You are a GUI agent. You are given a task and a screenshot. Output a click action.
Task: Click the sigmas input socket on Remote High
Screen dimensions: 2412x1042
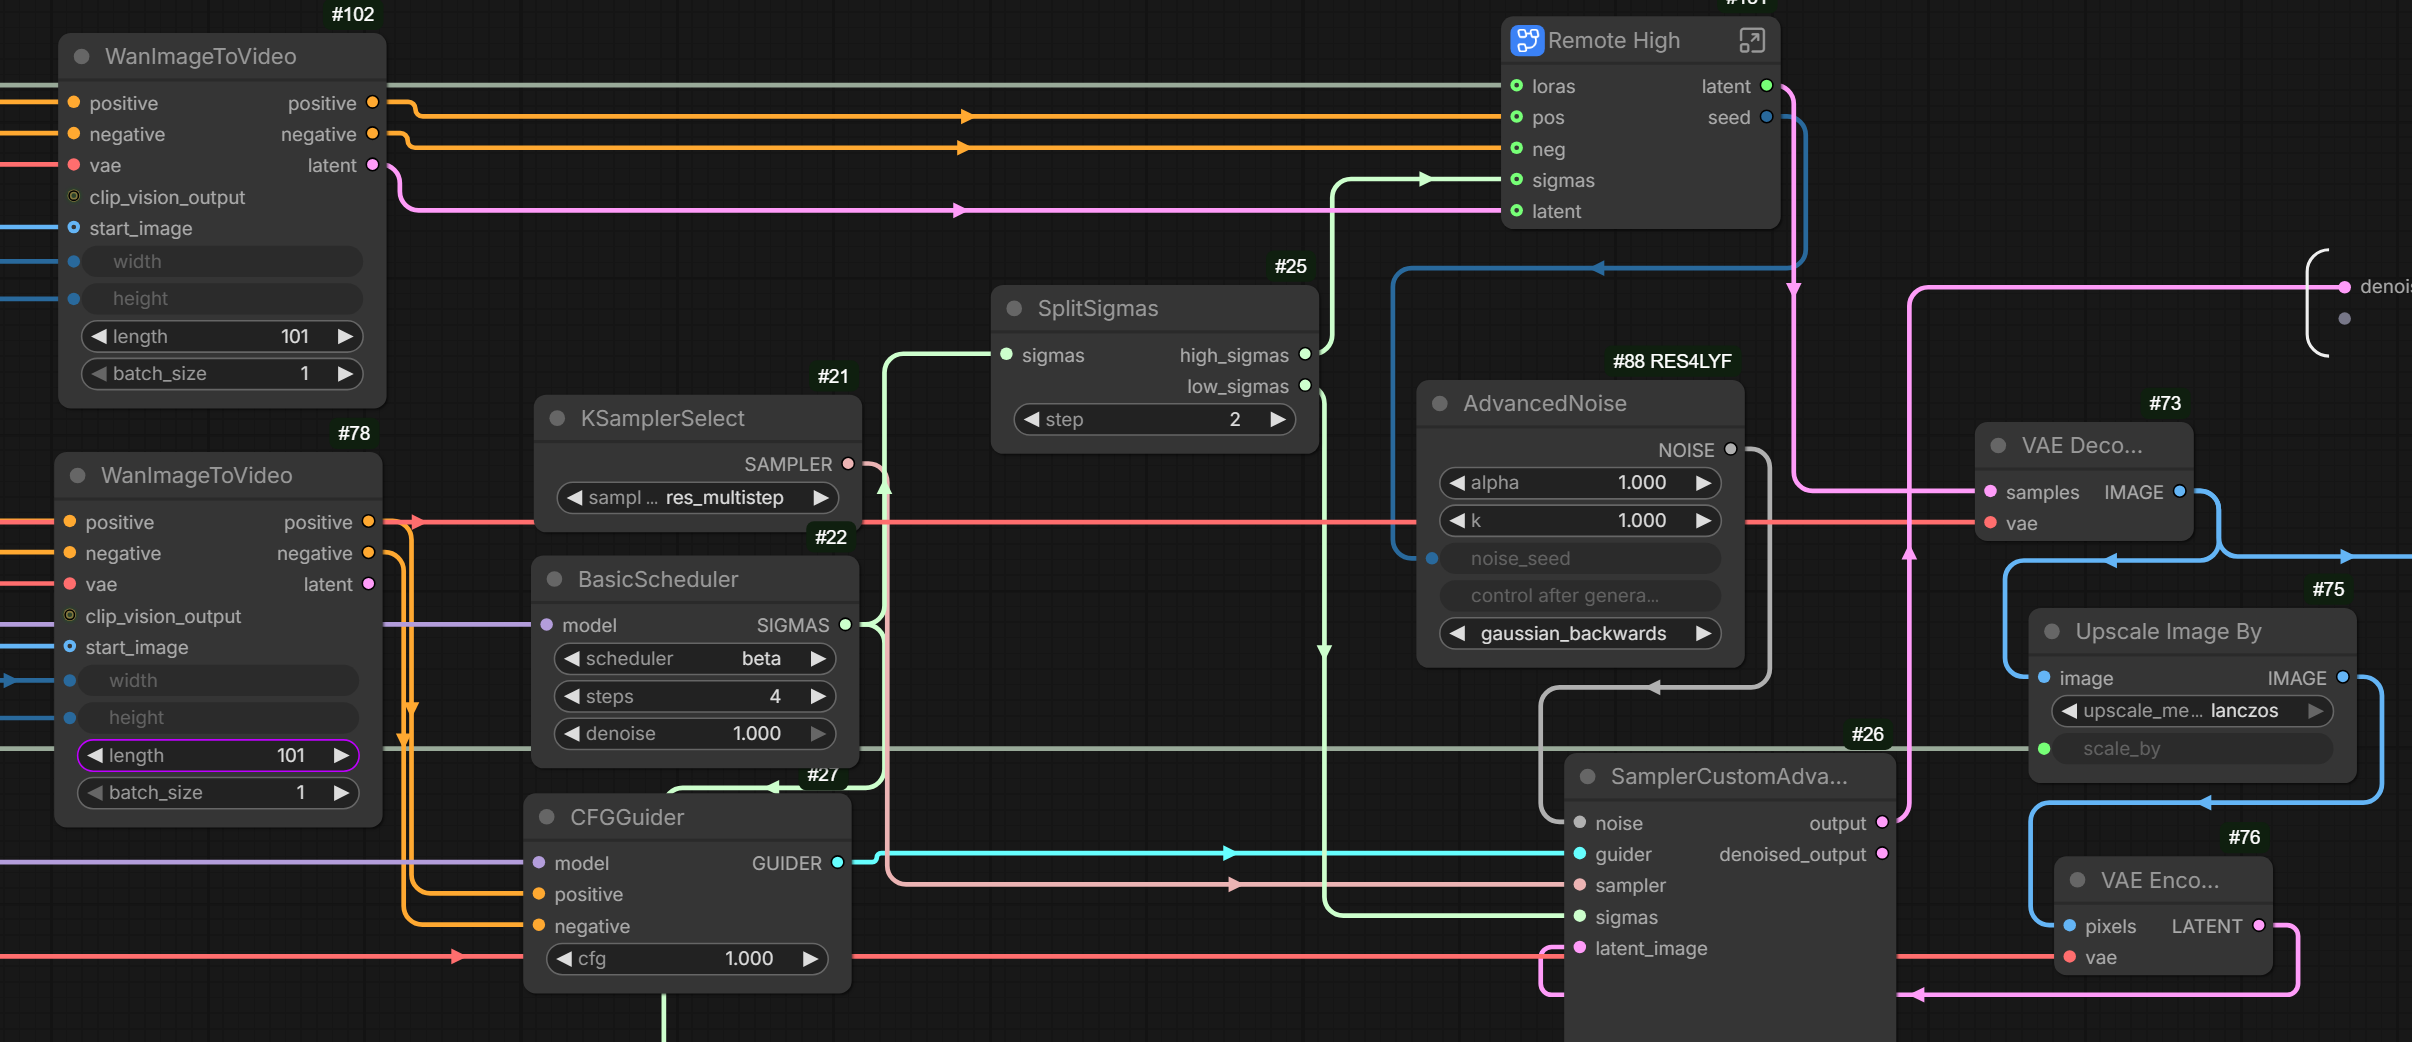(1517, 180)
